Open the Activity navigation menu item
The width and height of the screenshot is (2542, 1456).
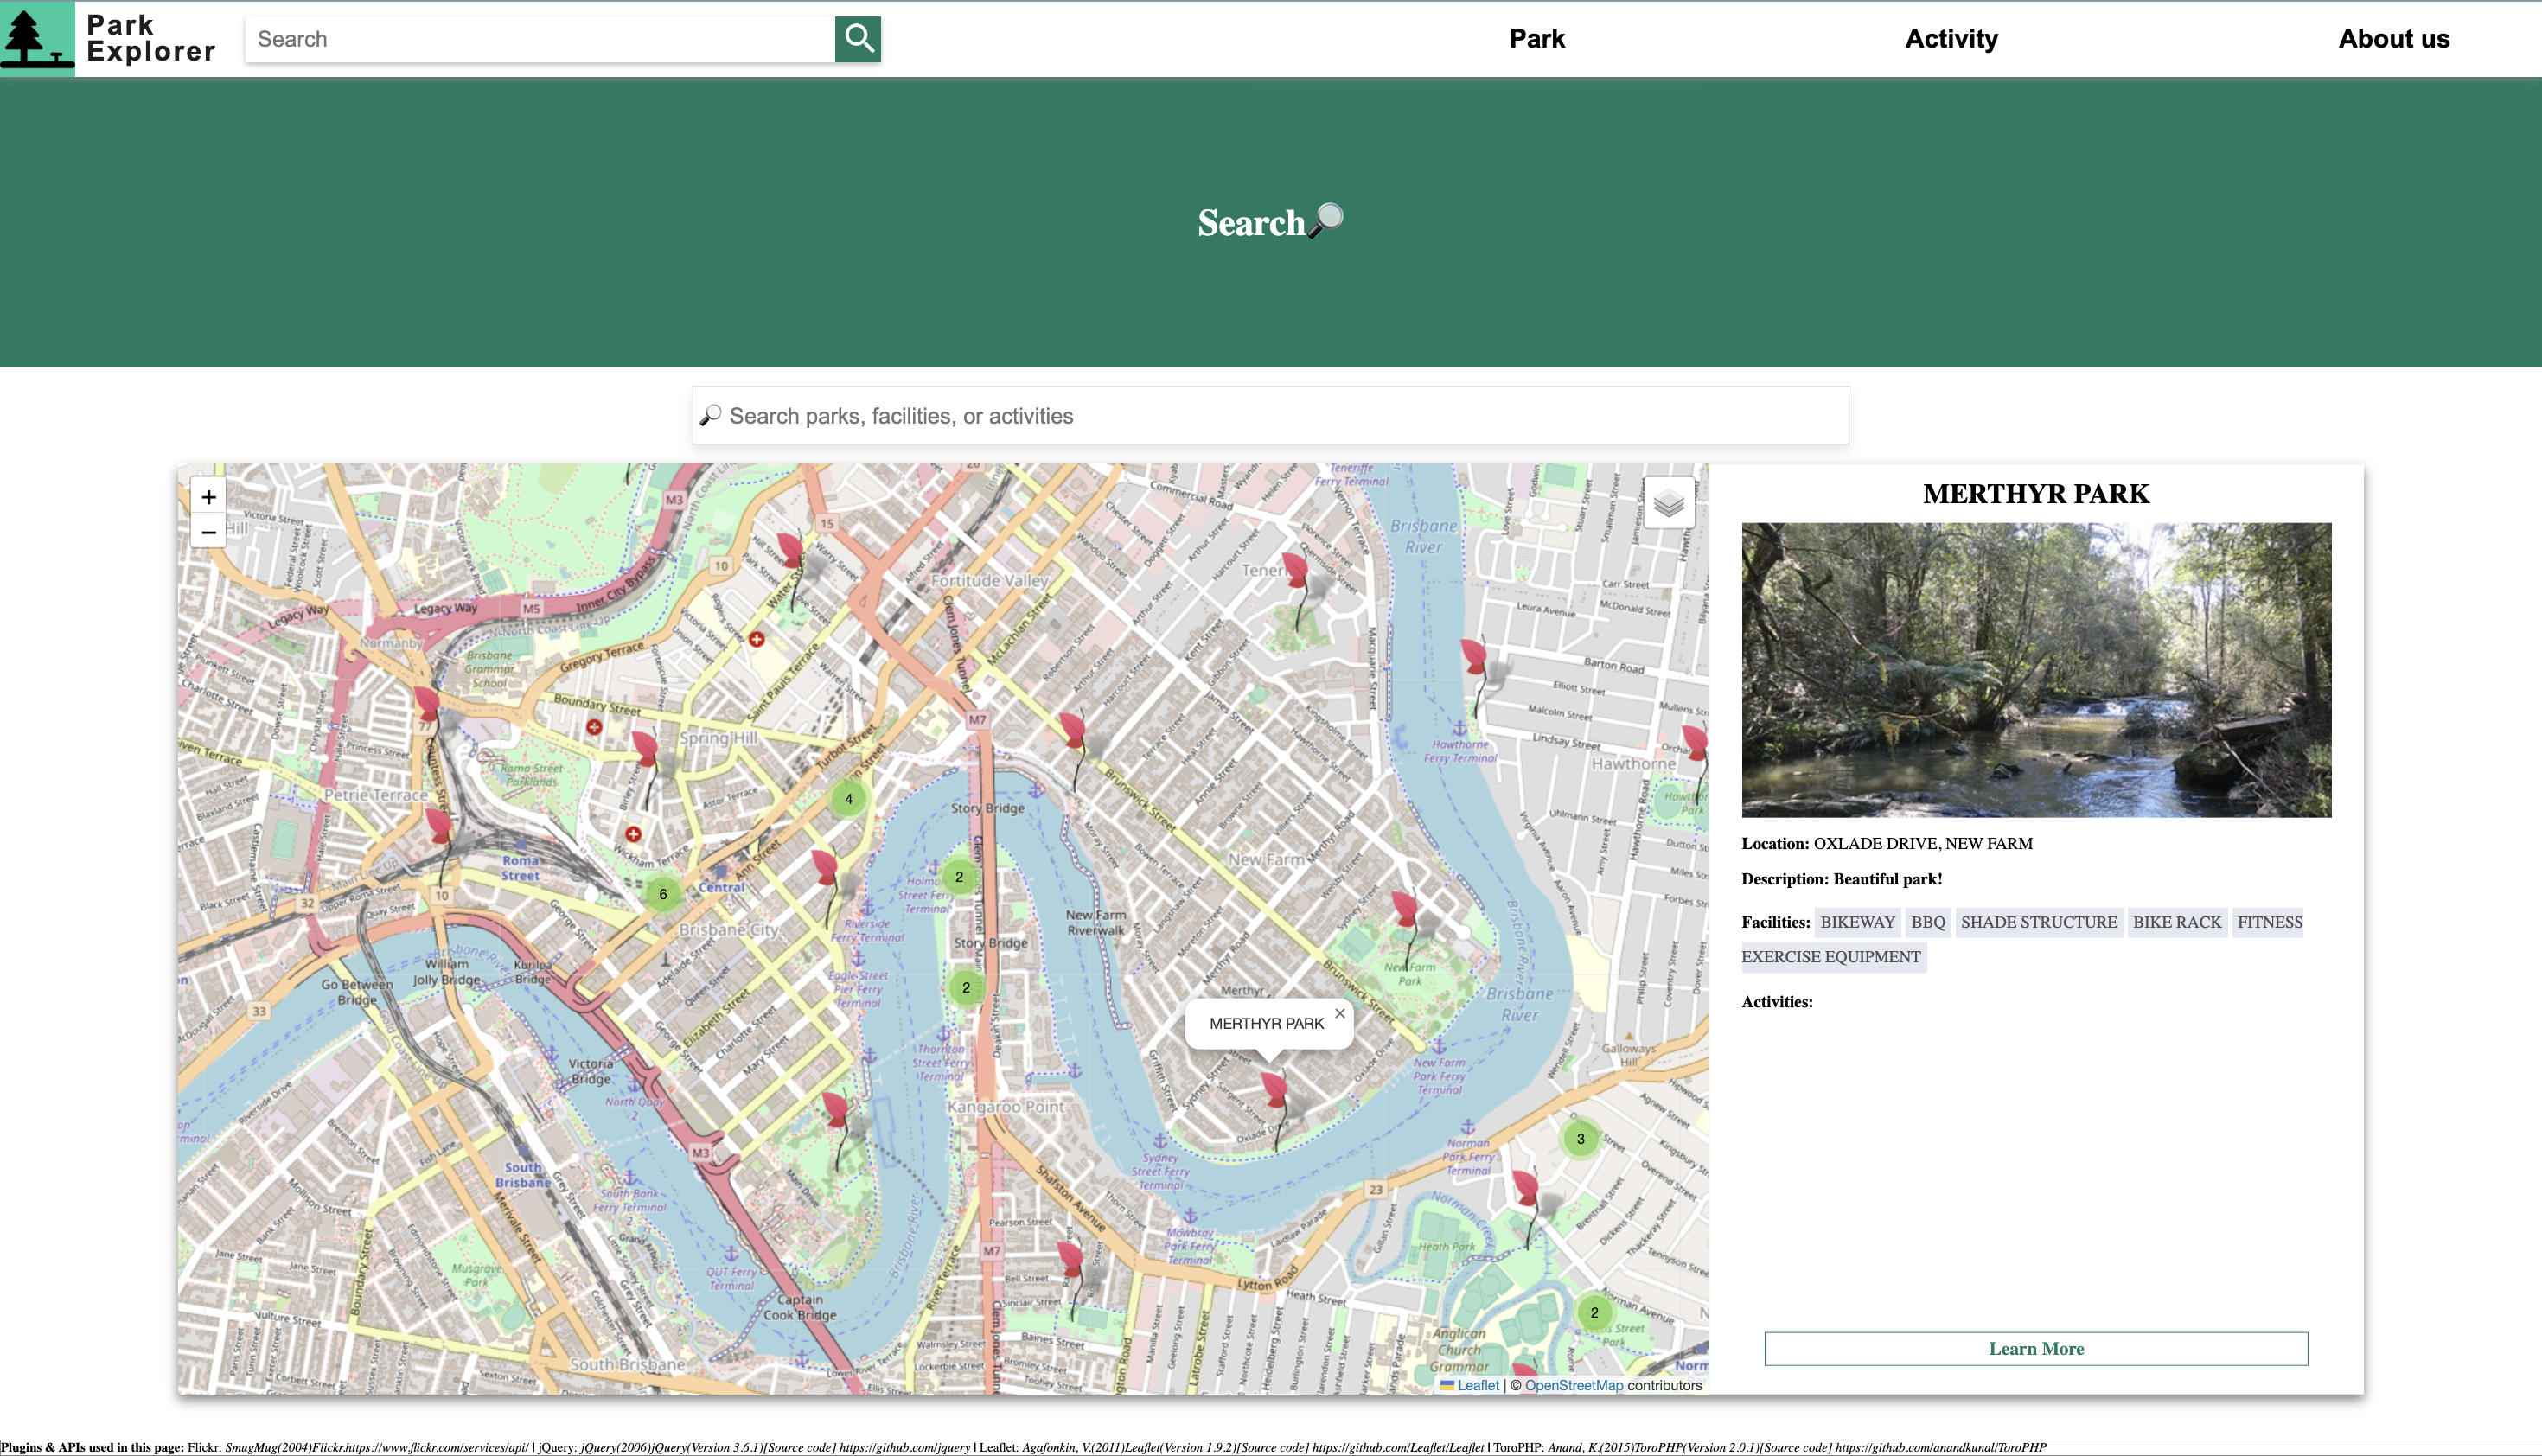click(1950, 38)
